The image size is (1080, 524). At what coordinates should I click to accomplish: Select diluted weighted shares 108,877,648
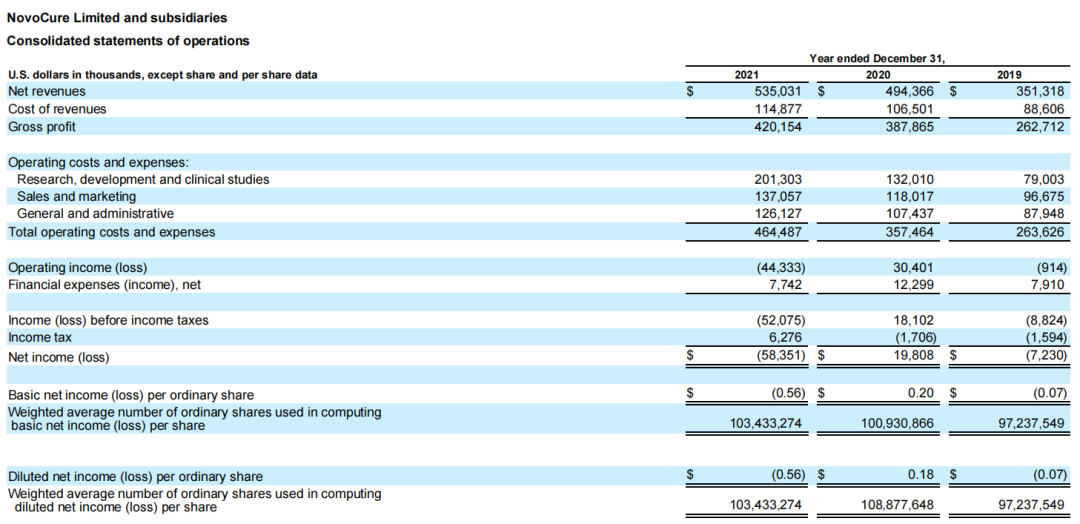coord(897,505)
